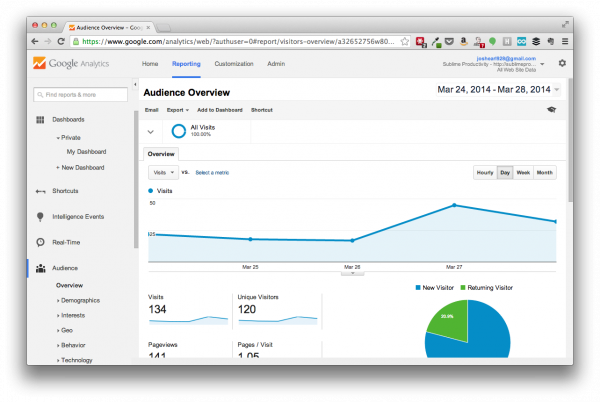The height and width of the screenshot is (402, 600).
Task: Click the fullscreen arrows icon in title bar
Action: pos(565,24)
